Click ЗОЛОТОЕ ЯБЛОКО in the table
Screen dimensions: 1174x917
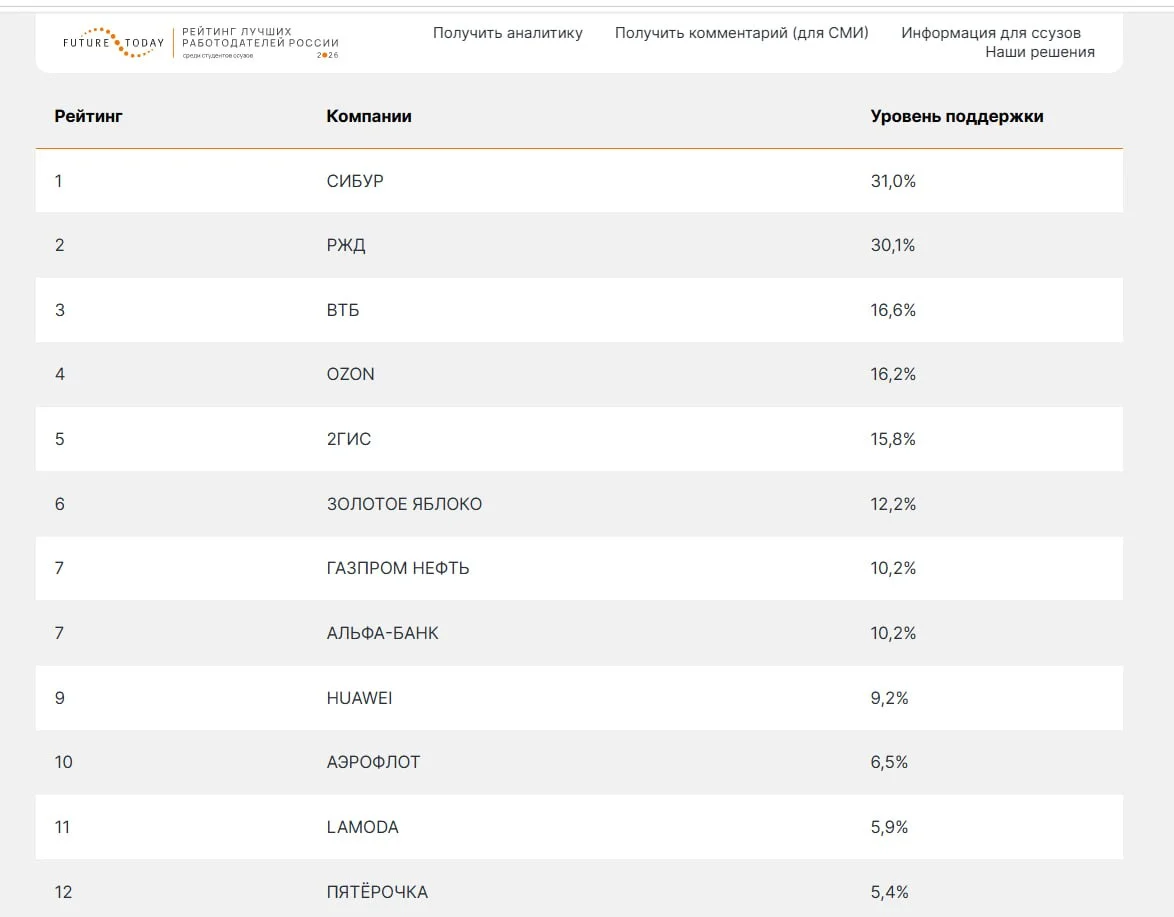click(404, 504)
